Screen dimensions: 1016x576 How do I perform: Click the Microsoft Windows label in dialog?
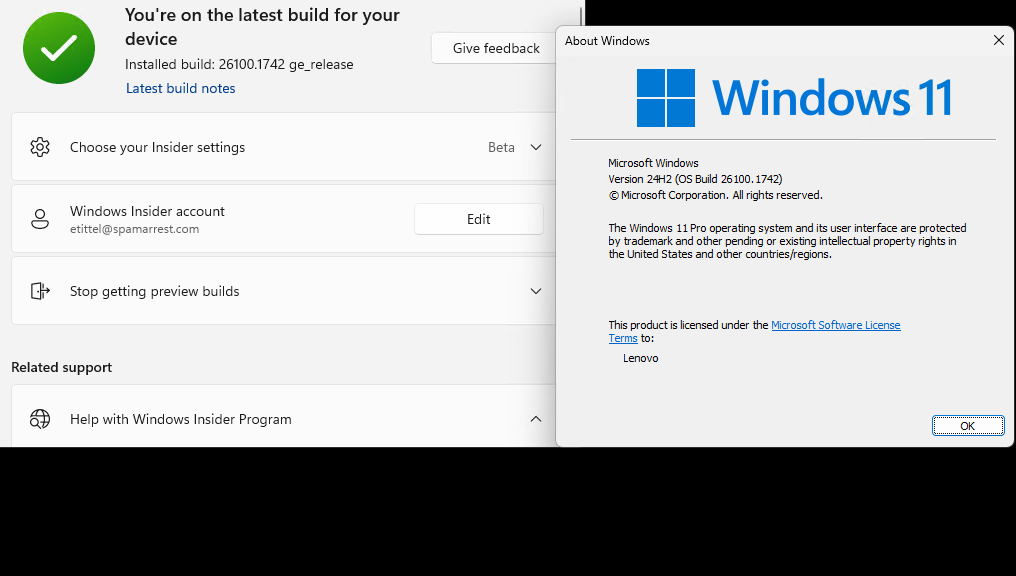(x=653, y=163)
